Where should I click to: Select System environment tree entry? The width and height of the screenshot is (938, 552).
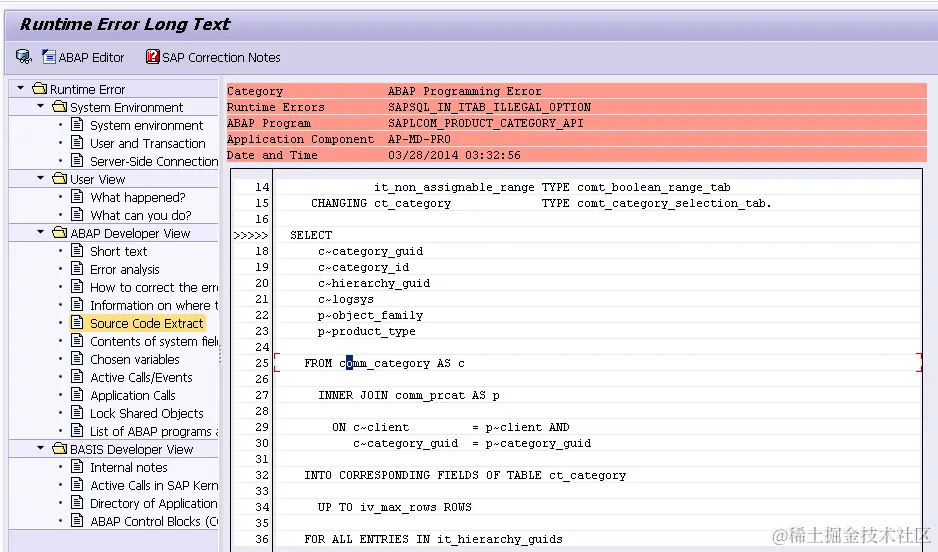click(147, 126)
